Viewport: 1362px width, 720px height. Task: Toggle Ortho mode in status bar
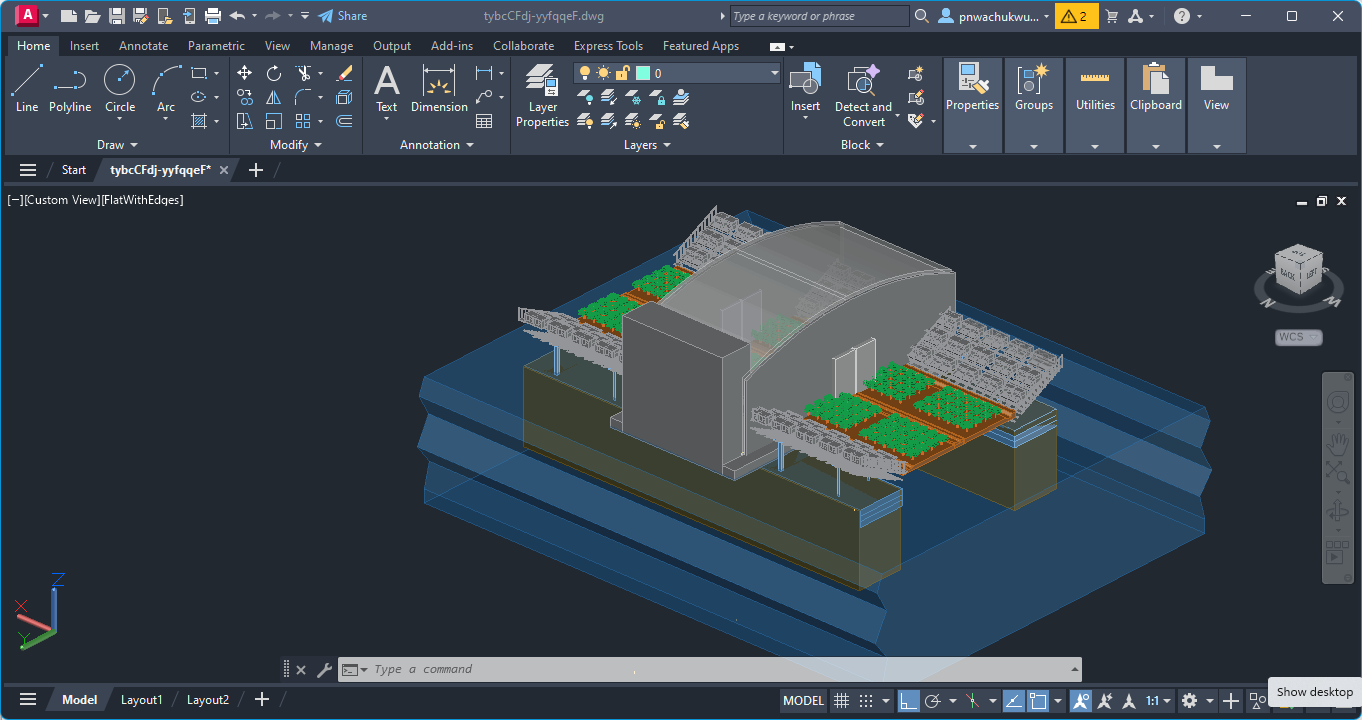(x=908, y=700)
